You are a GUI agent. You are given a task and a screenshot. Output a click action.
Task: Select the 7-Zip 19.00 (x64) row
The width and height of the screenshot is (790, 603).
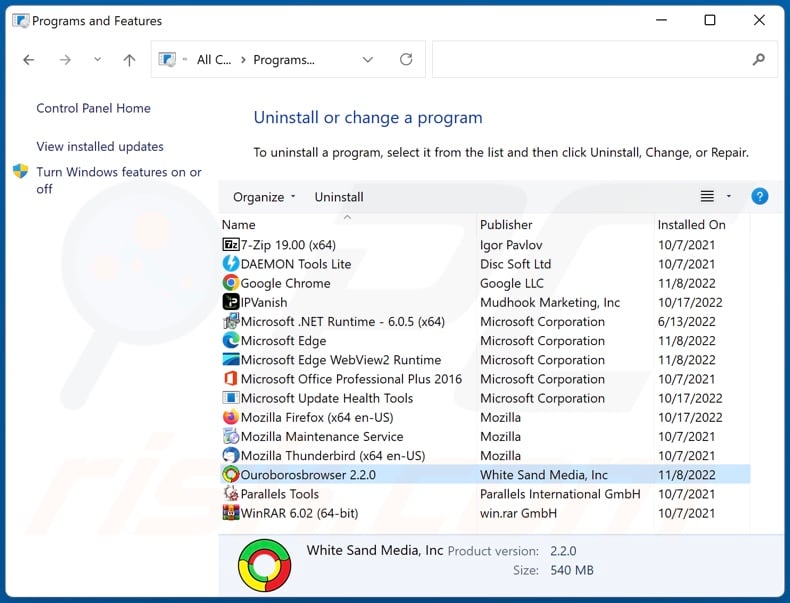pyautogui.click(x=486, y=245)
